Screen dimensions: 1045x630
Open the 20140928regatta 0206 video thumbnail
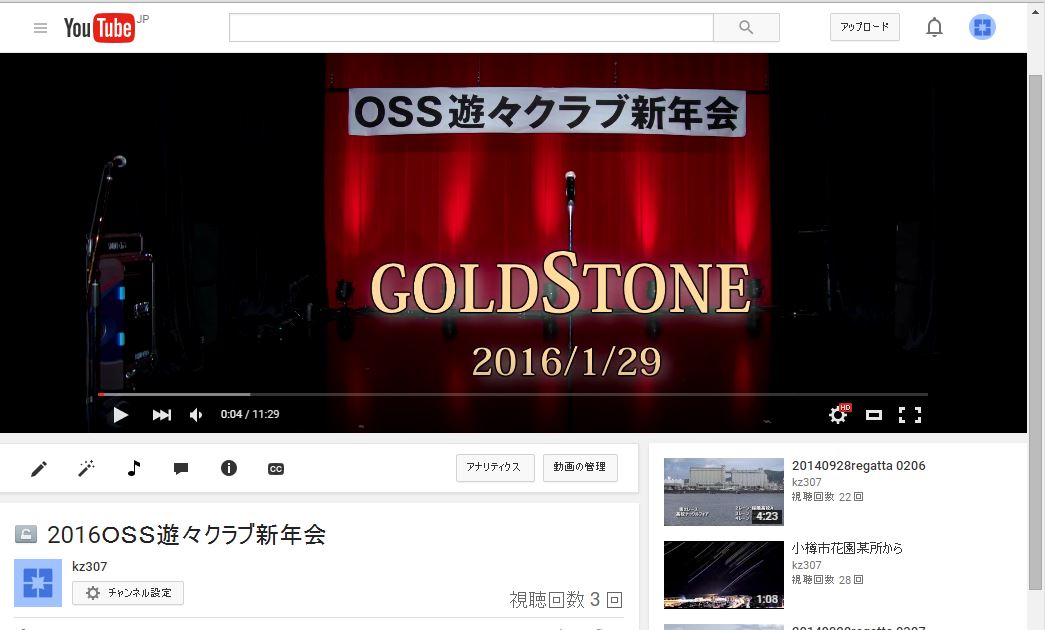click(723, 492)
